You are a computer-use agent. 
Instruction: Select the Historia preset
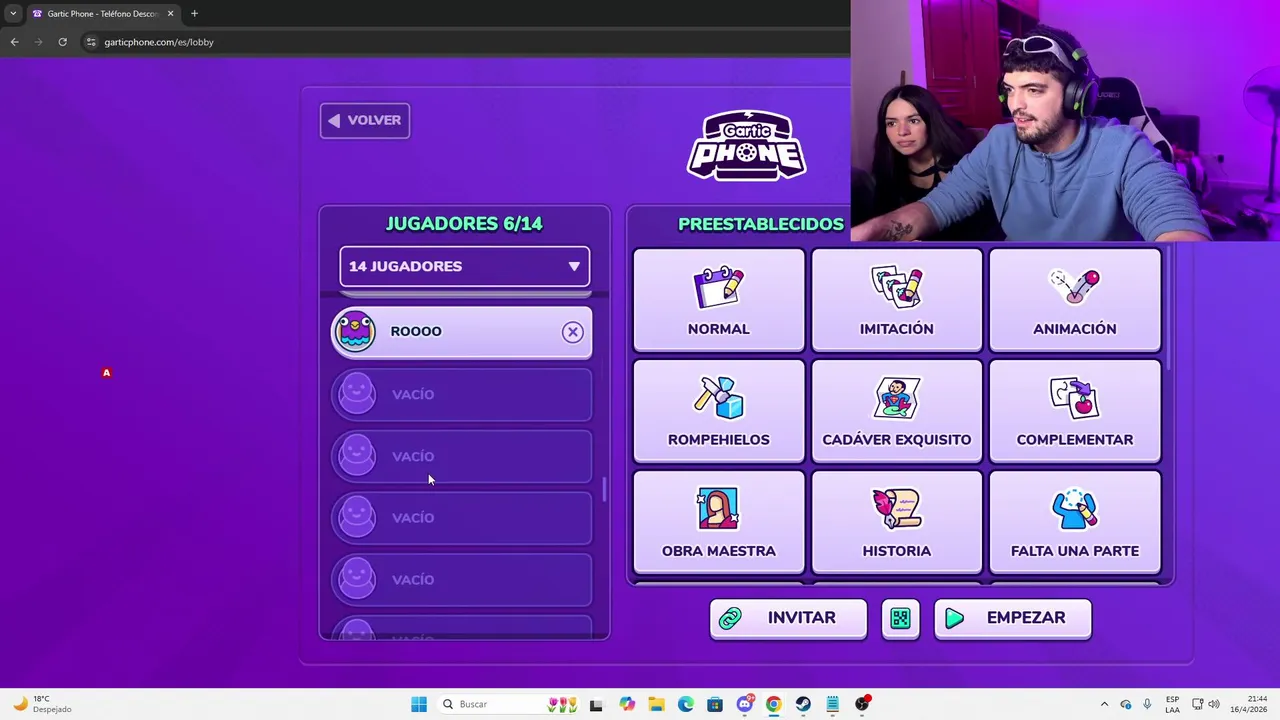896,521
